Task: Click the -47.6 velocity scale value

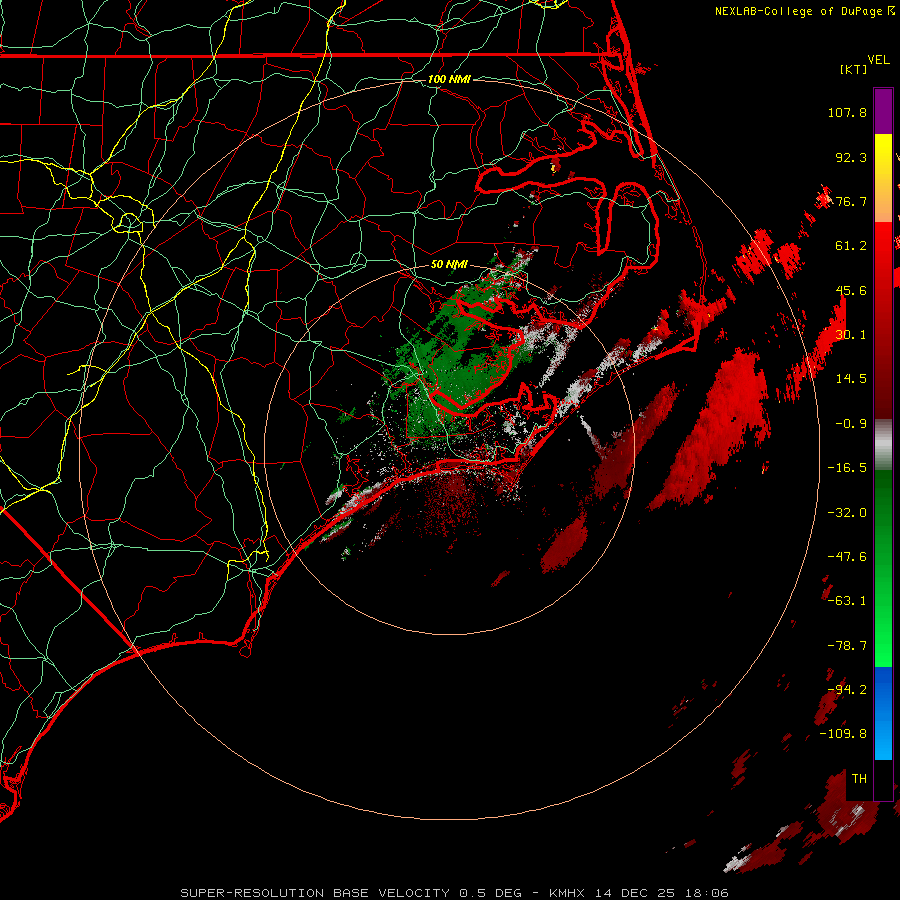Action: coord(847,557)
